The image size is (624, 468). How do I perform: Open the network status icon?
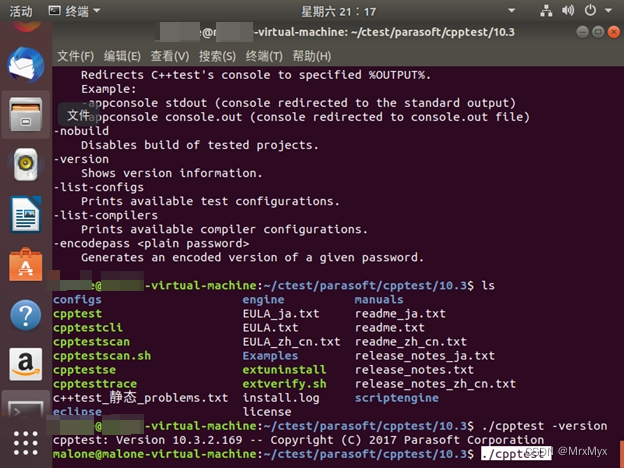click(x=546, y=11)
